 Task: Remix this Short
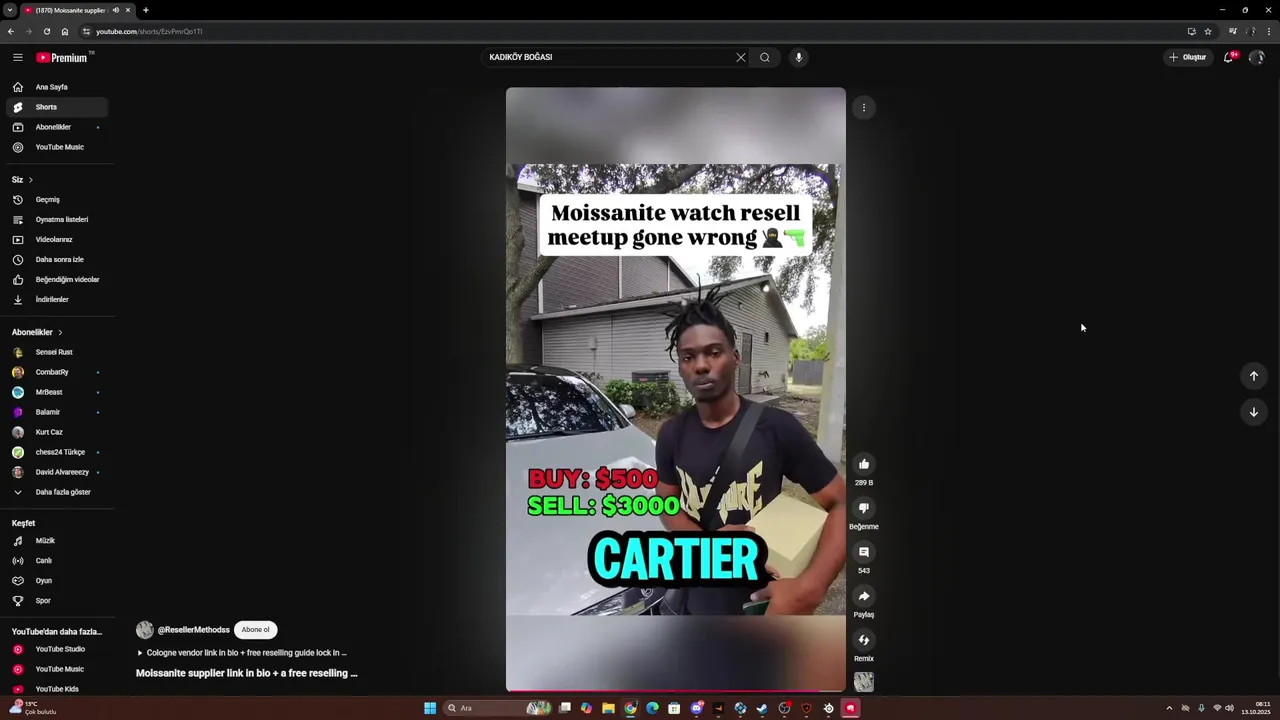(864, 640)
